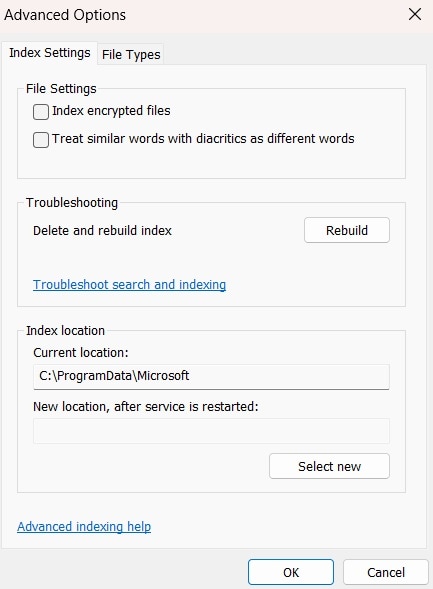Viewport: 433px width, 589px height.
Task: Click the 'Advanced Options' title text
Action: click(65, 15)
